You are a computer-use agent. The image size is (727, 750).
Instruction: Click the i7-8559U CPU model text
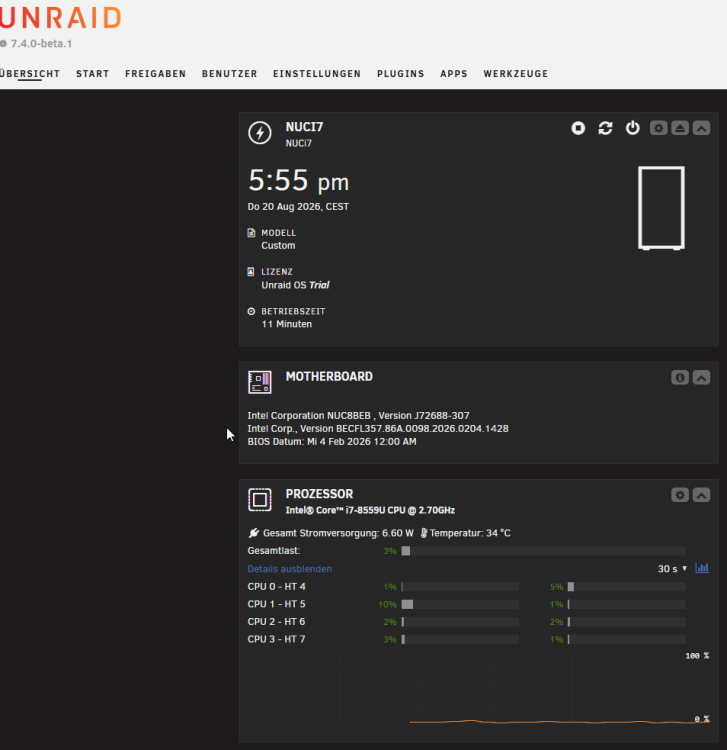370,510
